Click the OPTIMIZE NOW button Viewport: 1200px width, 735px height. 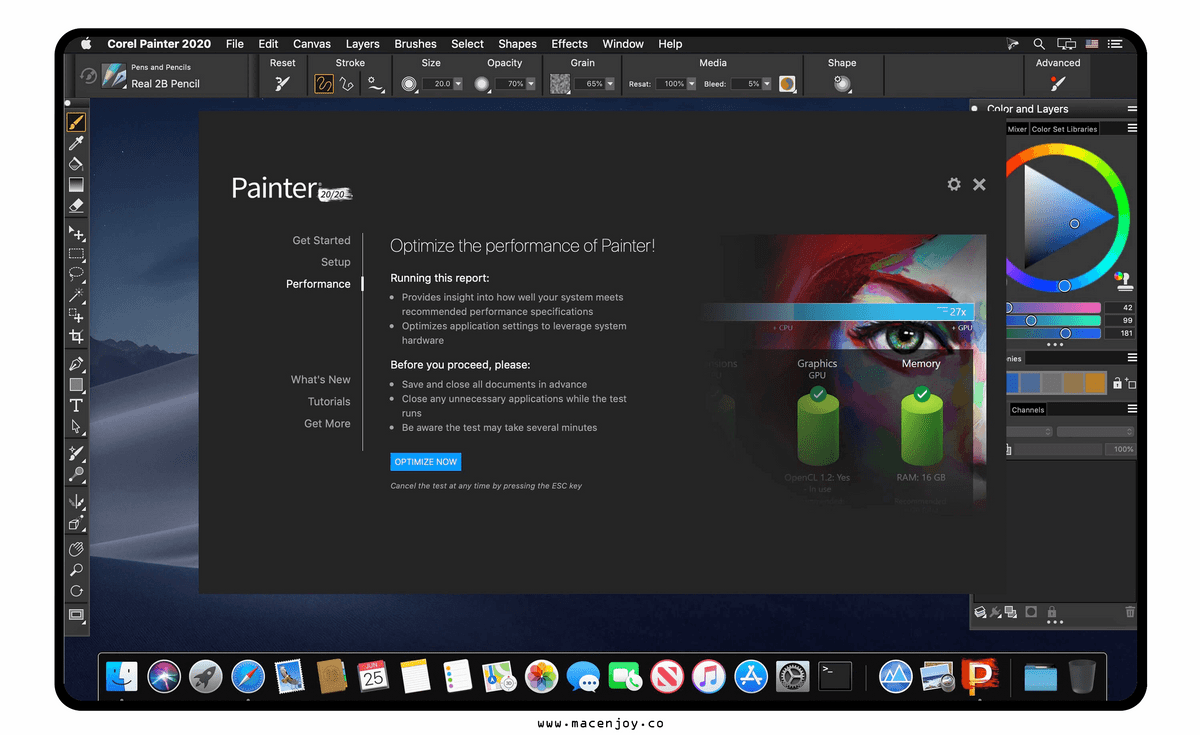426,462
